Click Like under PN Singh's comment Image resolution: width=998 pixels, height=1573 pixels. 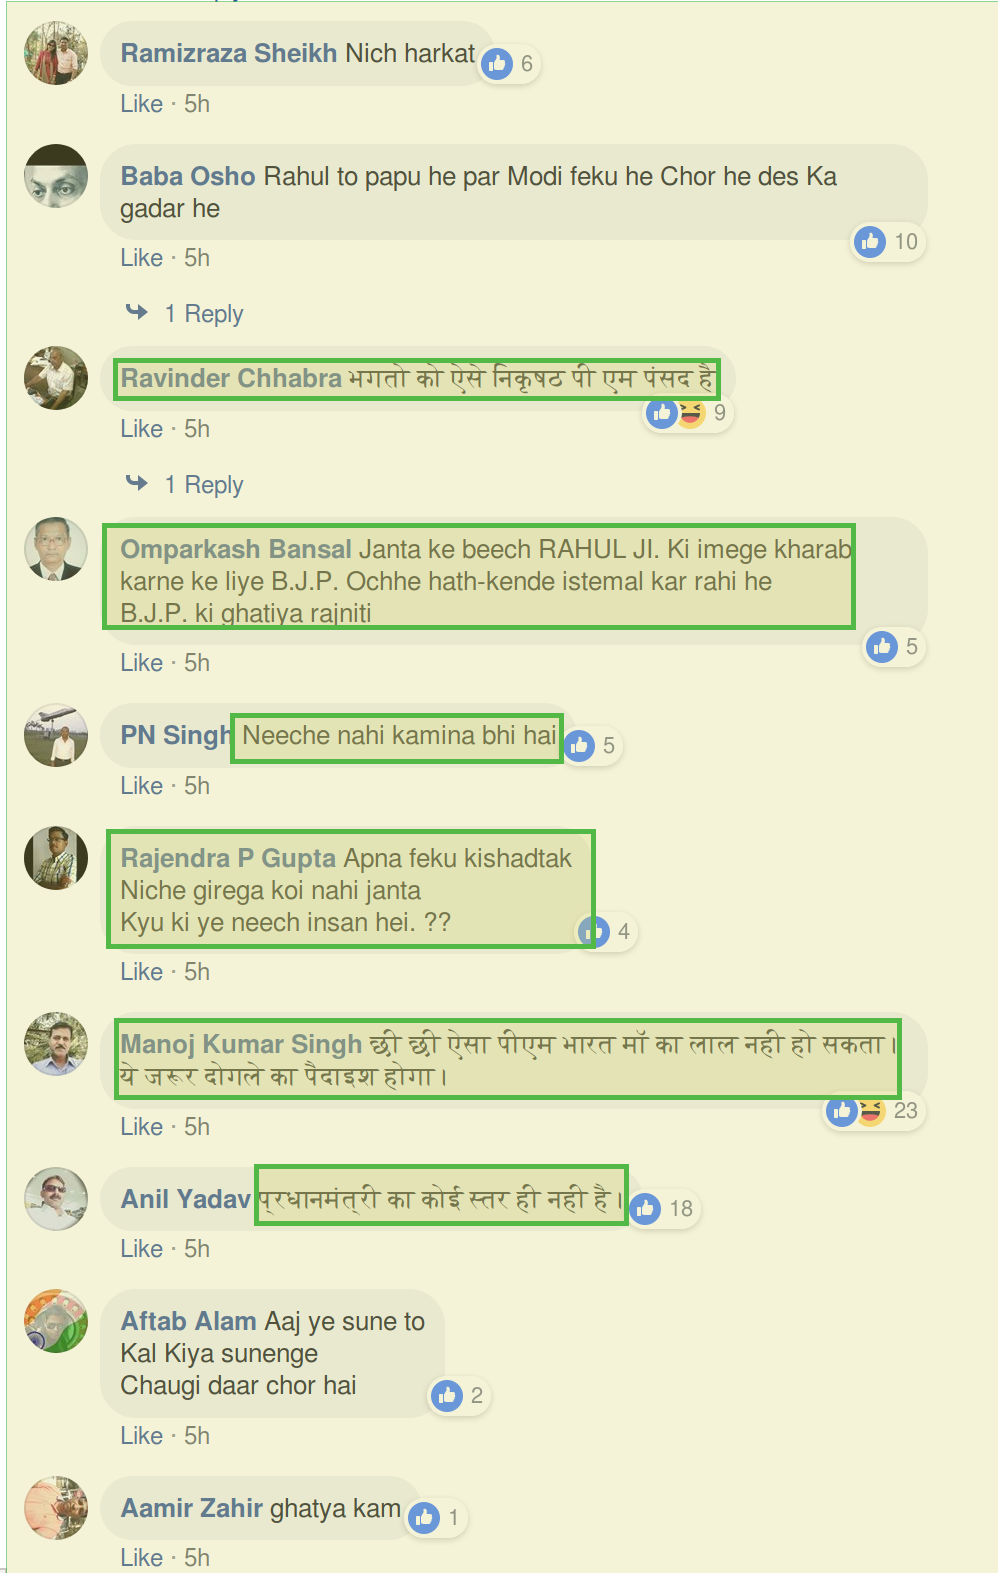click(141, 786)
